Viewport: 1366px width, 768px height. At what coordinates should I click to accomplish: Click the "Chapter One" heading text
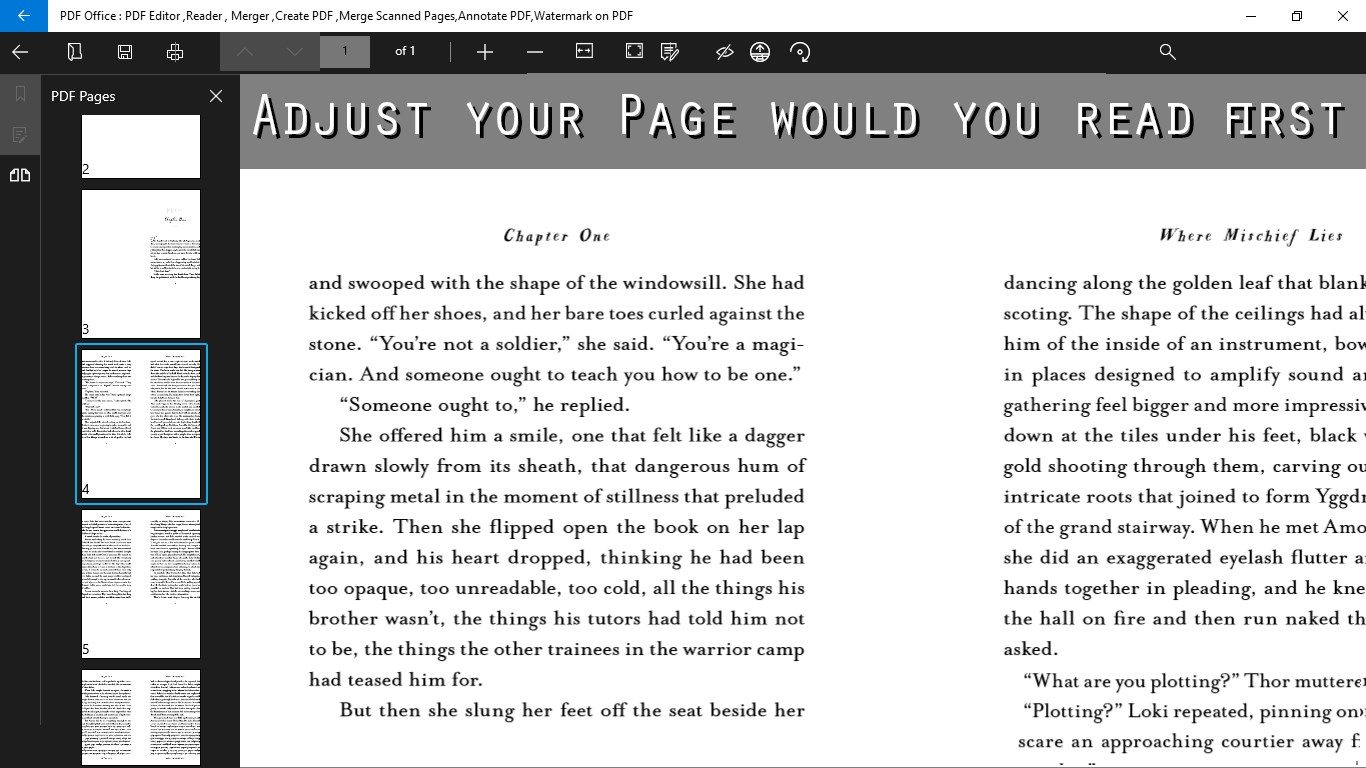557,236
